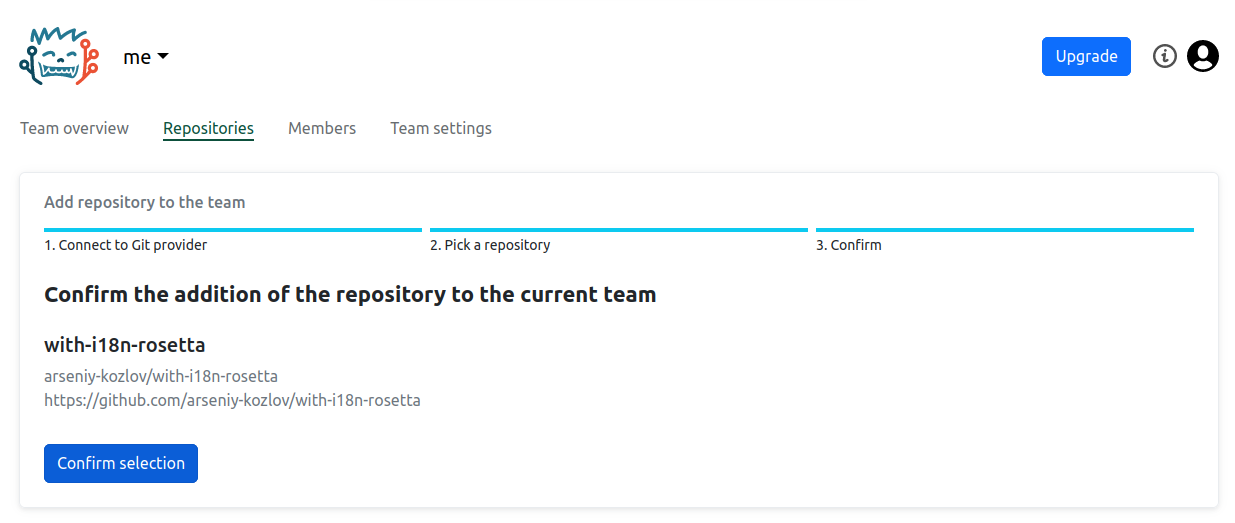Go back to Pick a repository step
This screenshot has height=523, width=1235.
(490, 245)
